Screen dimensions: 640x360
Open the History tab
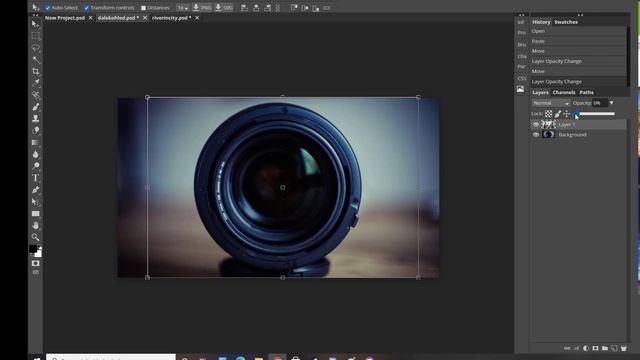point(541,22)
